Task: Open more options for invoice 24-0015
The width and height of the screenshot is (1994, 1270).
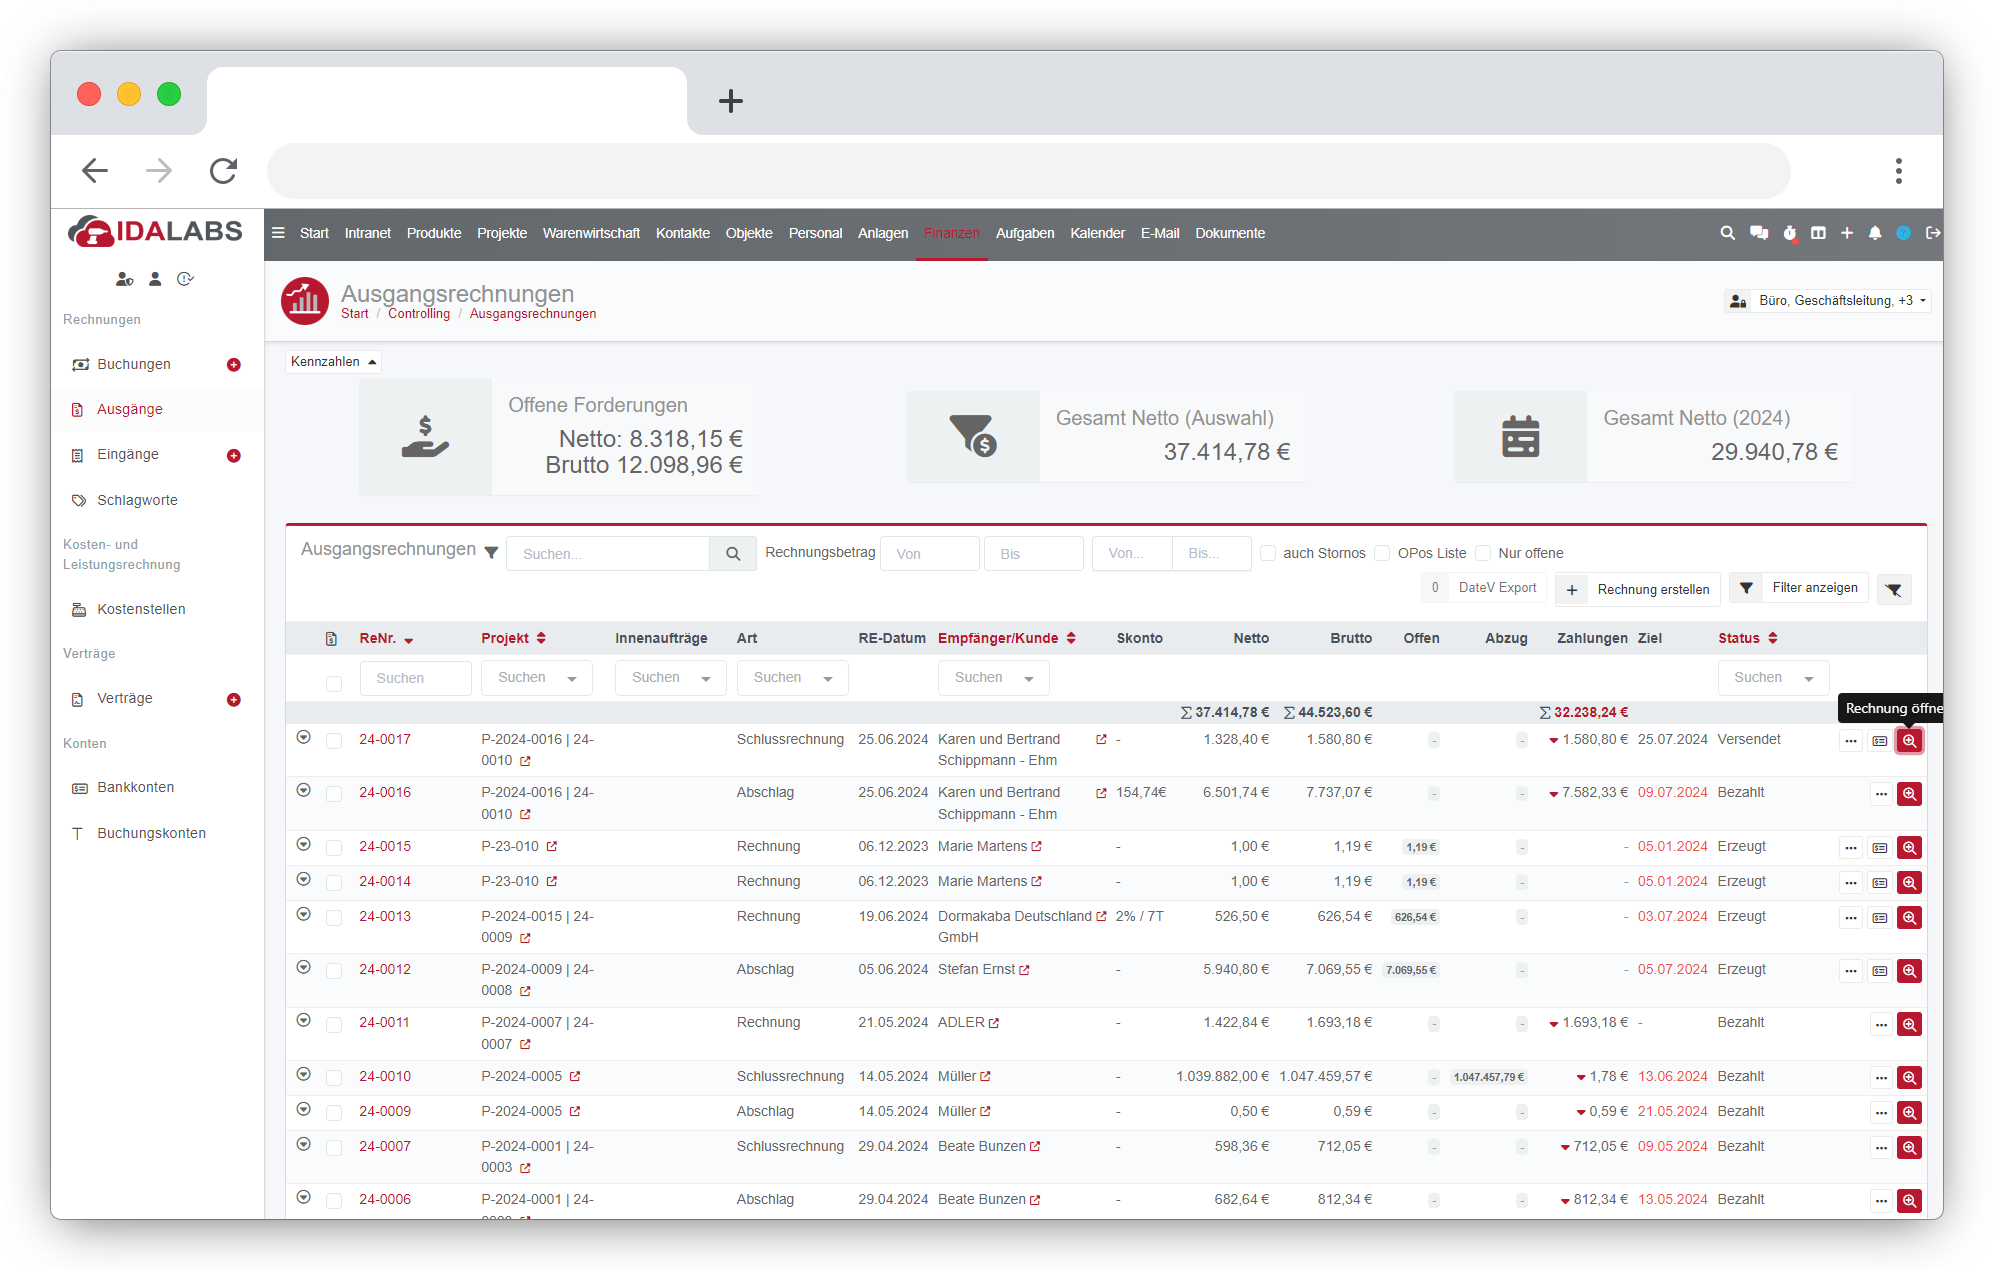Action: pos(1851,848)
